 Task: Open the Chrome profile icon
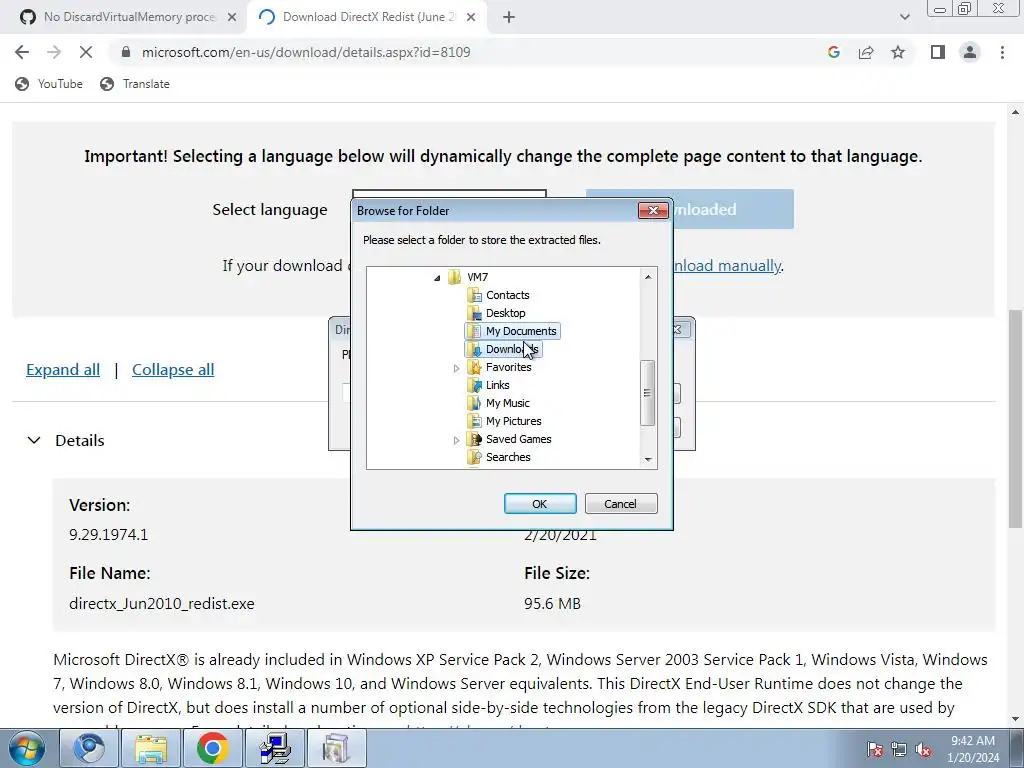pos(970,52)
